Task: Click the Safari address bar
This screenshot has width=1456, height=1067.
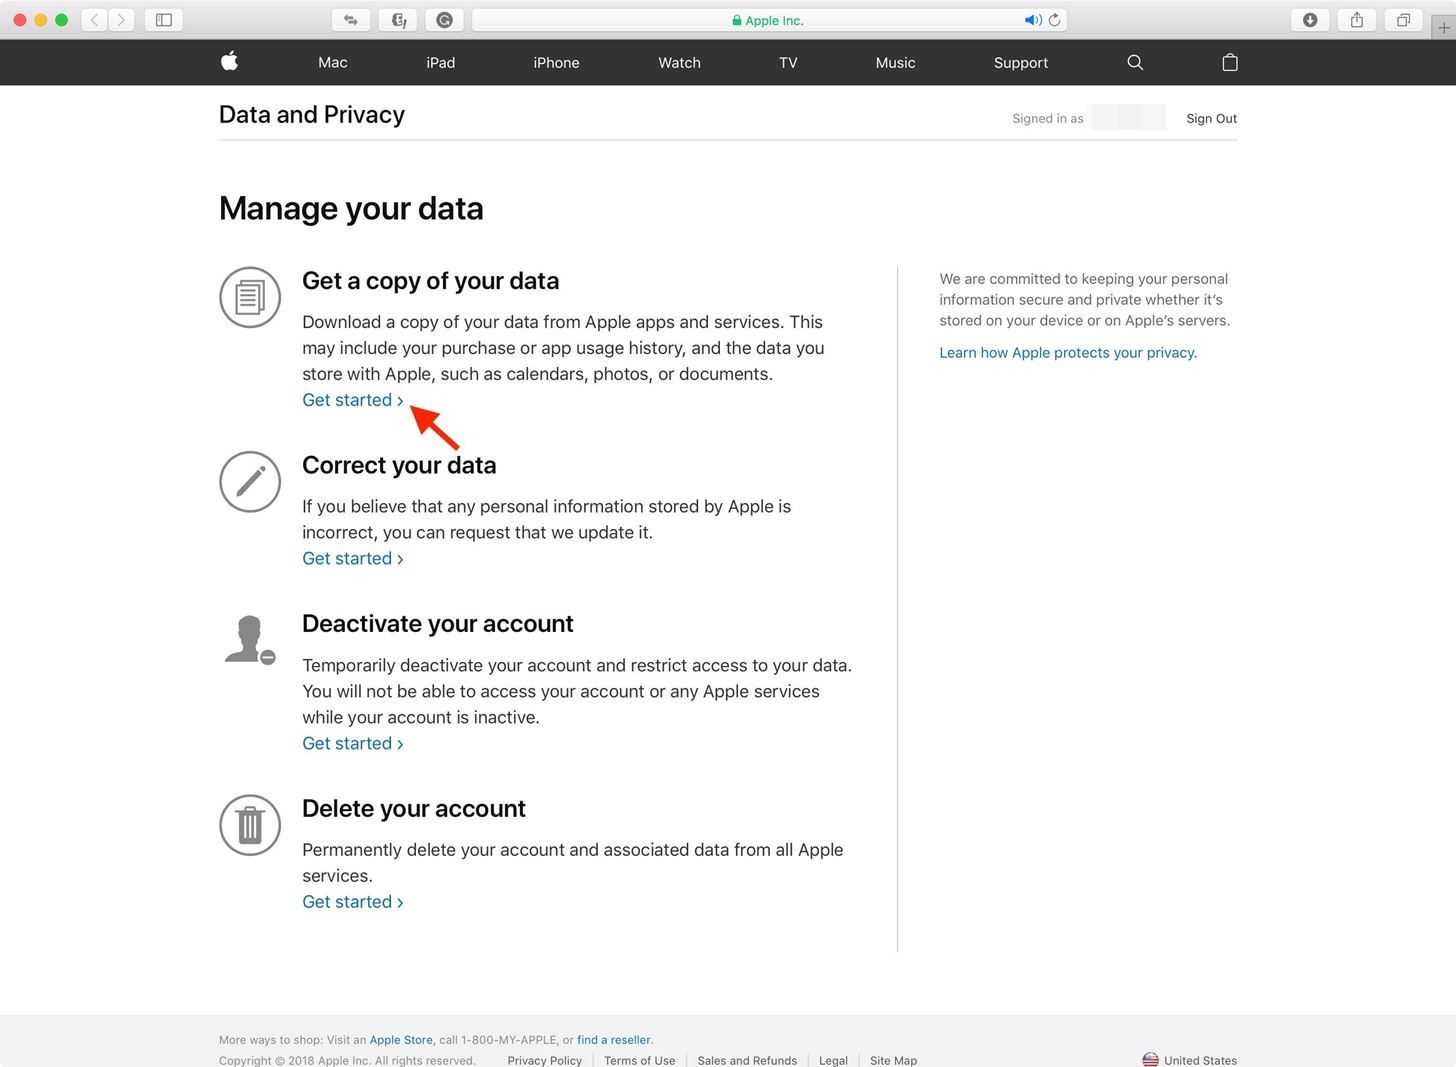Action: click(769, 20)
